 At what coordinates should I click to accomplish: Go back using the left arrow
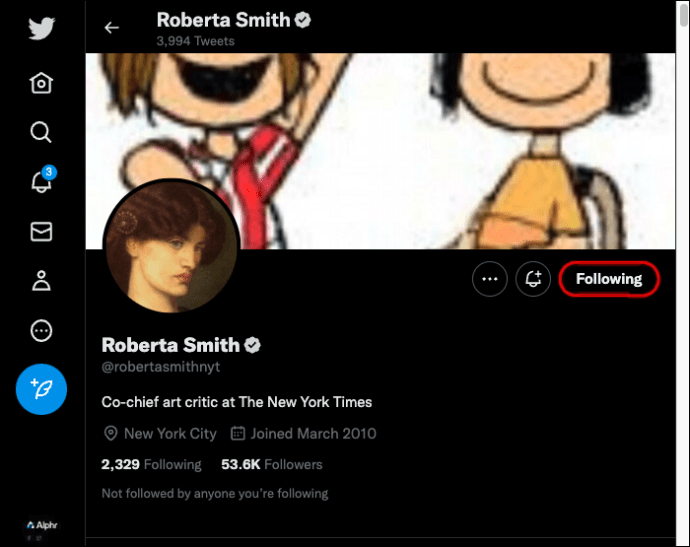point(112,28)
